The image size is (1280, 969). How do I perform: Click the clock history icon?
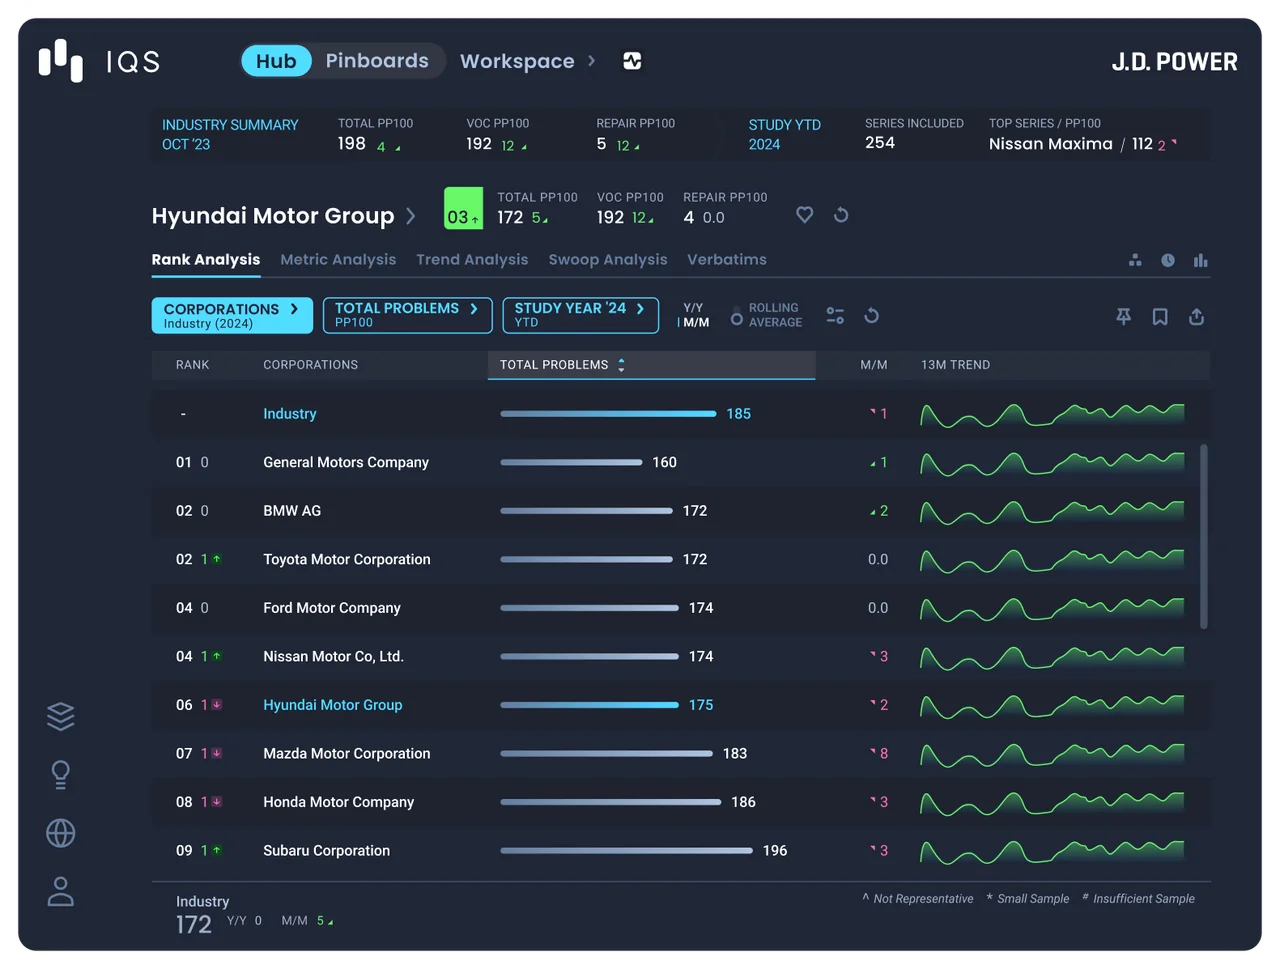click(1168, 260)
